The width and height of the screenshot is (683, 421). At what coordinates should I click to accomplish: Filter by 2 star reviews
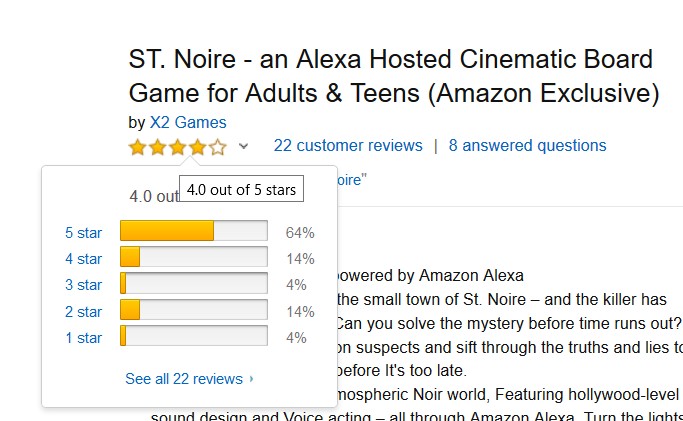[84, 312]
